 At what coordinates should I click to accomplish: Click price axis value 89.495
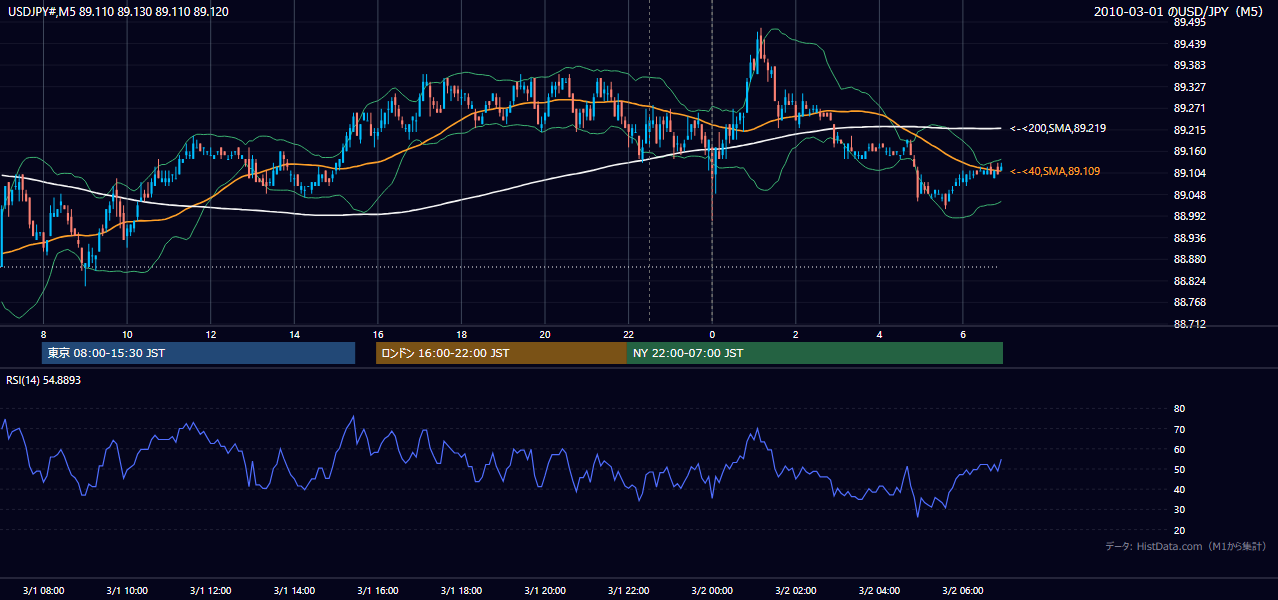click(1190, 22)
